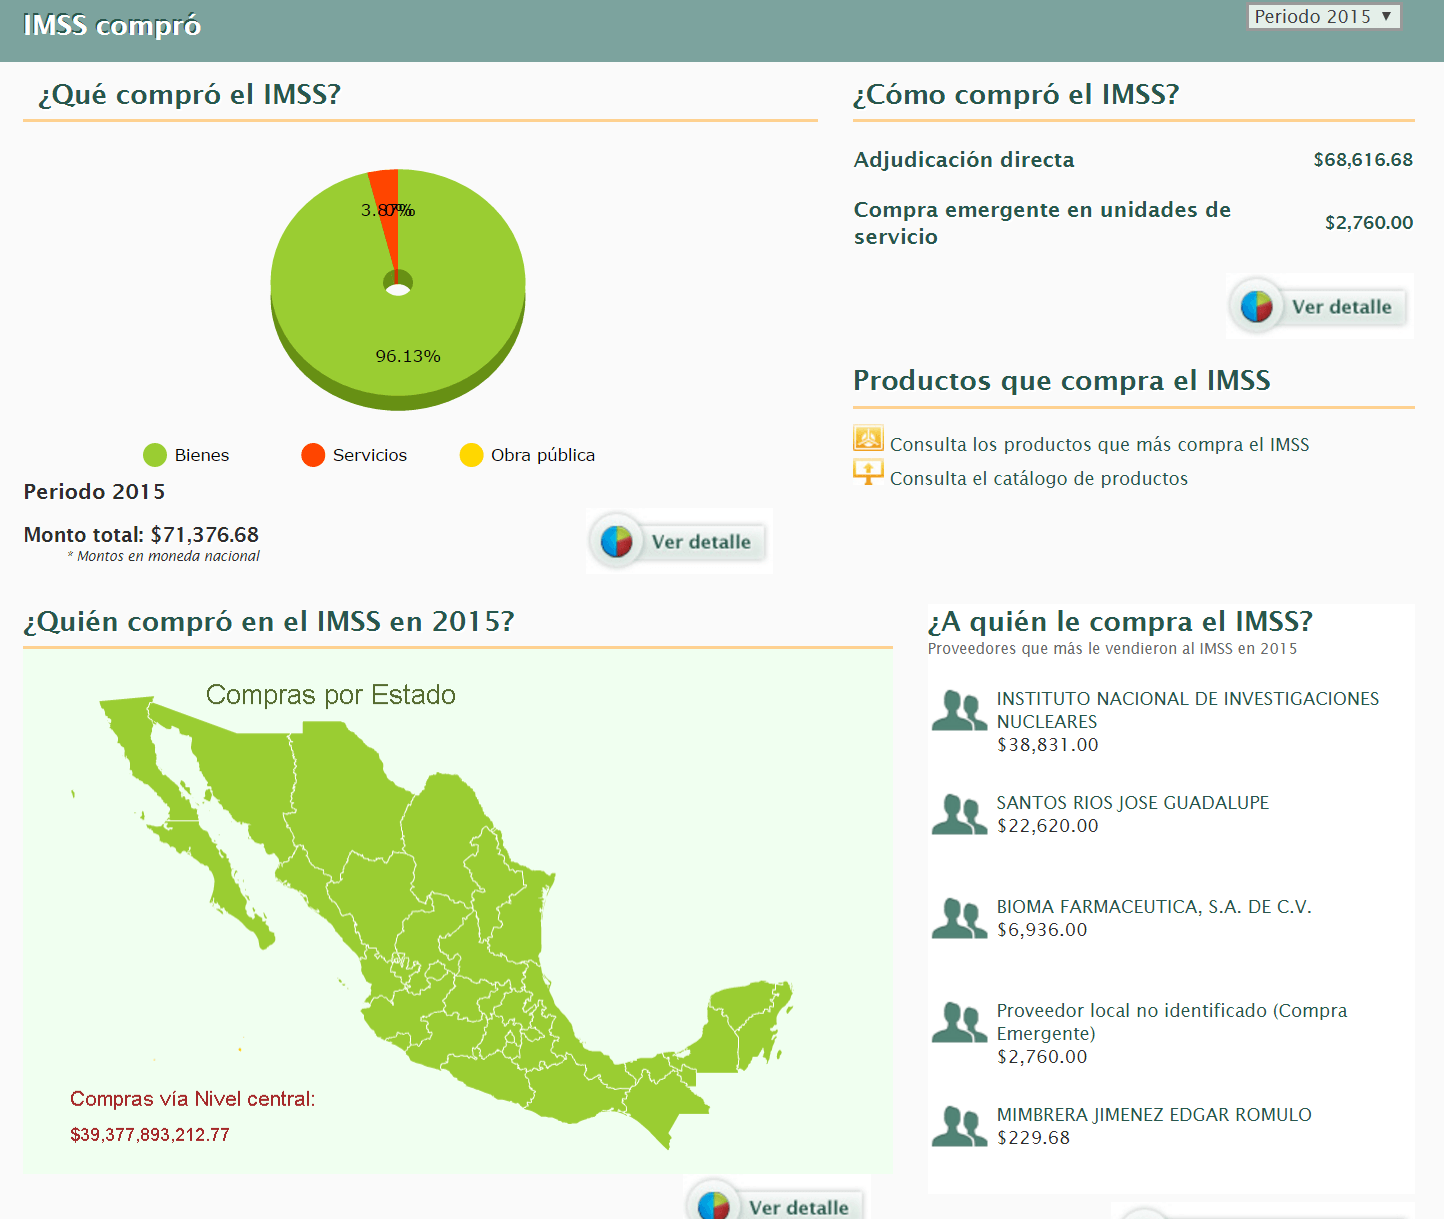The height and width of the screenshot is (1219, 1444).
Task: Click the yellow Obra pública legend dot
Action: pos(471,455)
